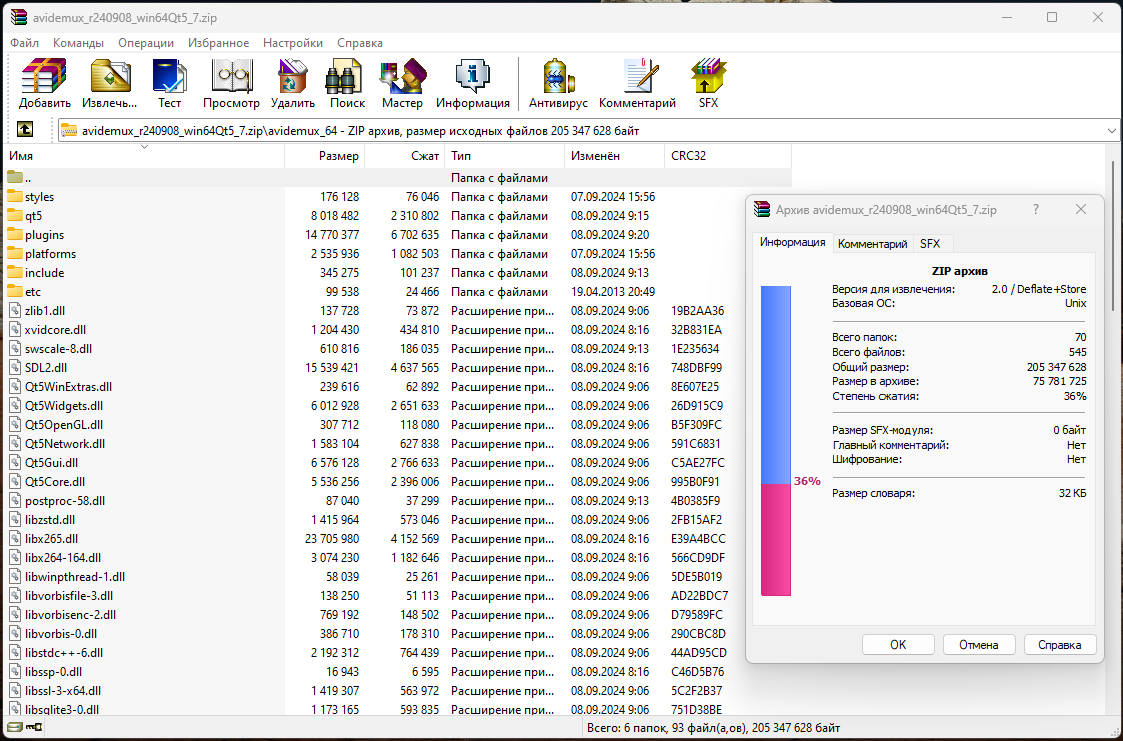Click the Извлечь (Extract) toolbar icon

point(110,77)
